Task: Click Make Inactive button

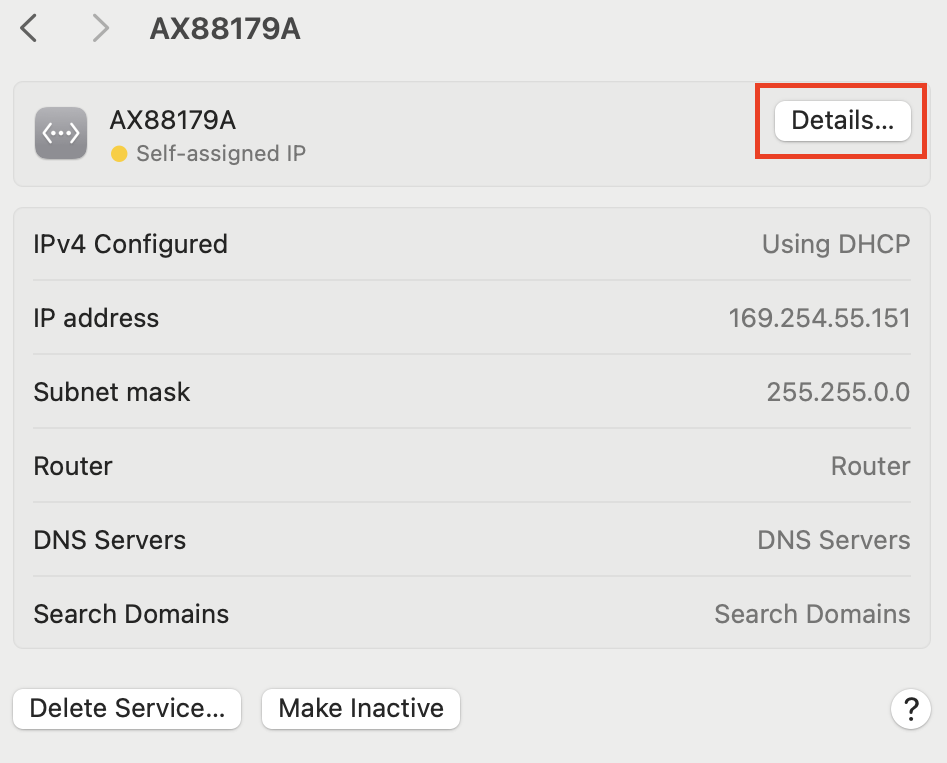Action: [x=361, y=709]
